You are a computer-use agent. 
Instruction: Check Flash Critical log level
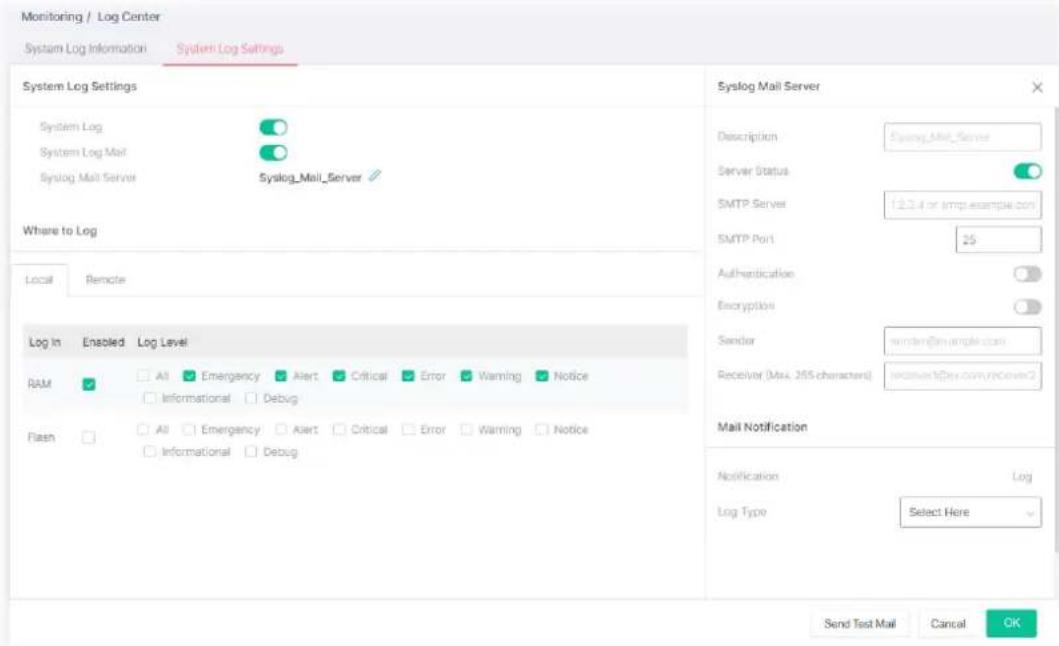(x=339, y=429)
